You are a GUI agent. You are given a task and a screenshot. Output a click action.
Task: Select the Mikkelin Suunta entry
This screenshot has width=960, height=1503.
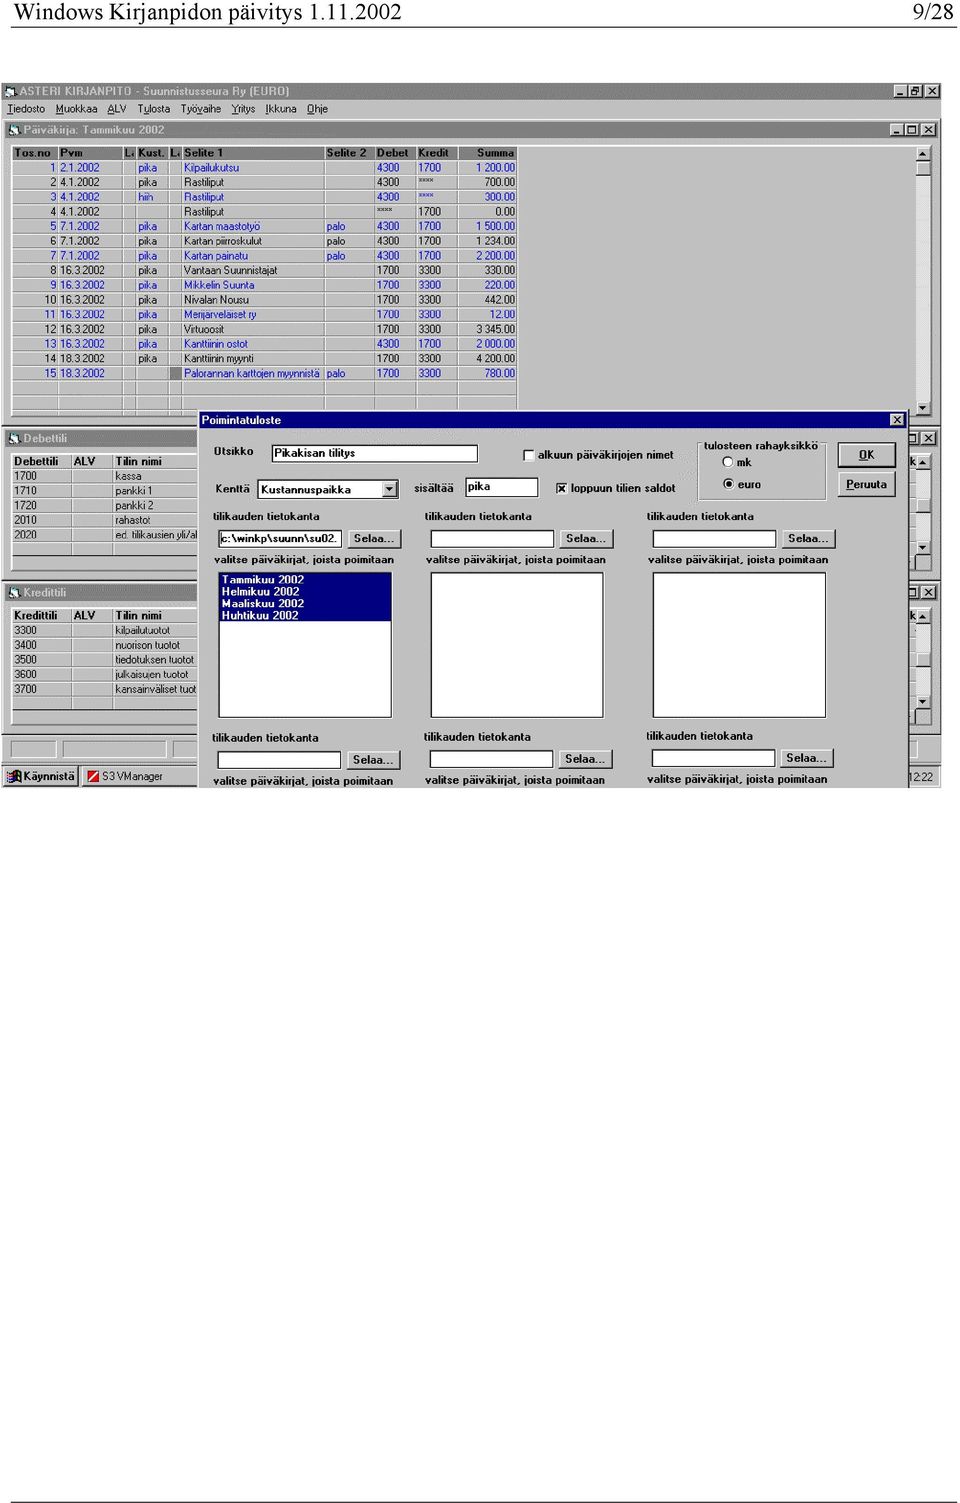coord(264,285)
